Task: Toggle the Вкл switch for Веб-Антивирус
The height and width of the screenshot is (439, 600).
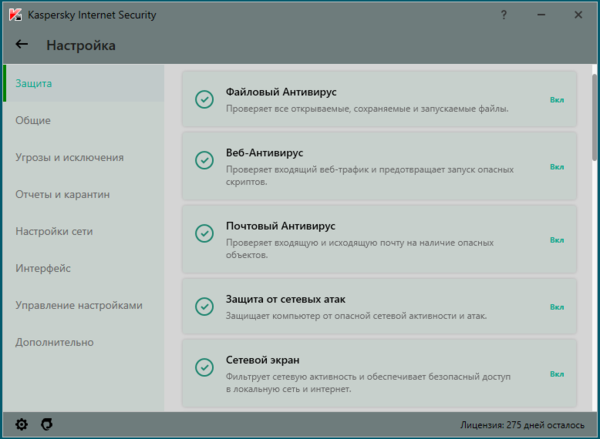Action: (557, 167)
